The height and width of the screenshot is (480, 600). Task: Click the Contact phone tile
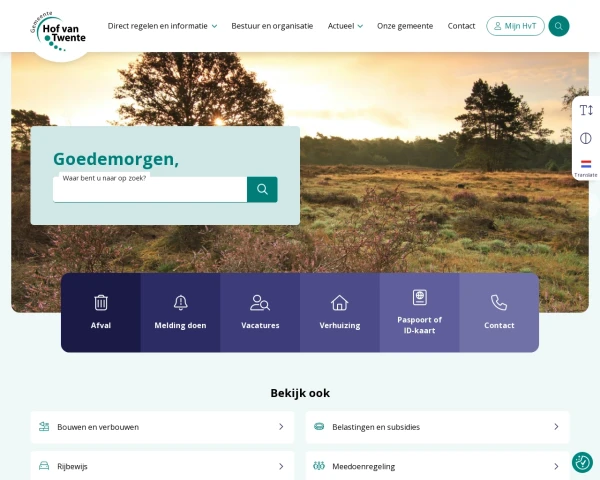499,312
